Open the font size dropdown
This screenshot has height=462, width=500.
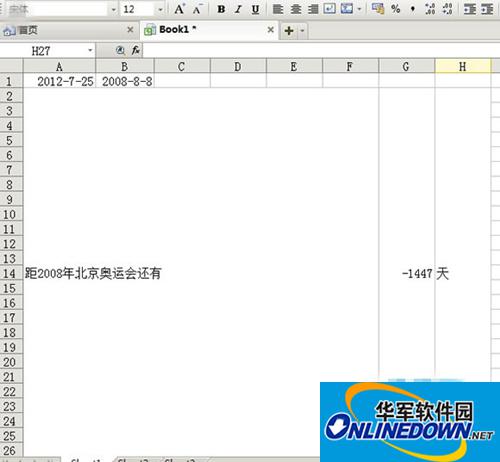click(161, 9)
